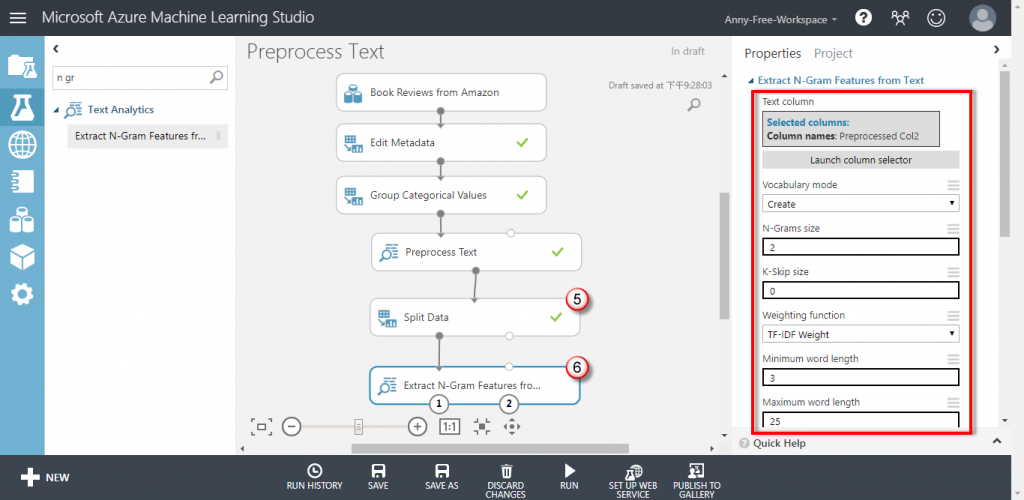Click the Preprocess Text experiment title

[x=315, y=52]
